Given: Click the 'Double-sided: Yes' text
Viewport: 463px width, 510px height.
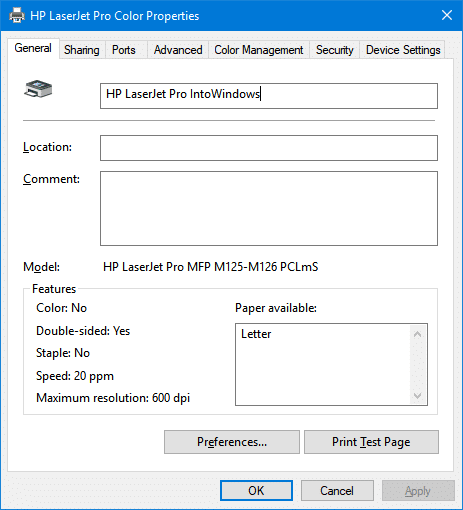Looking at the screenshot, I should click(83, 331).
